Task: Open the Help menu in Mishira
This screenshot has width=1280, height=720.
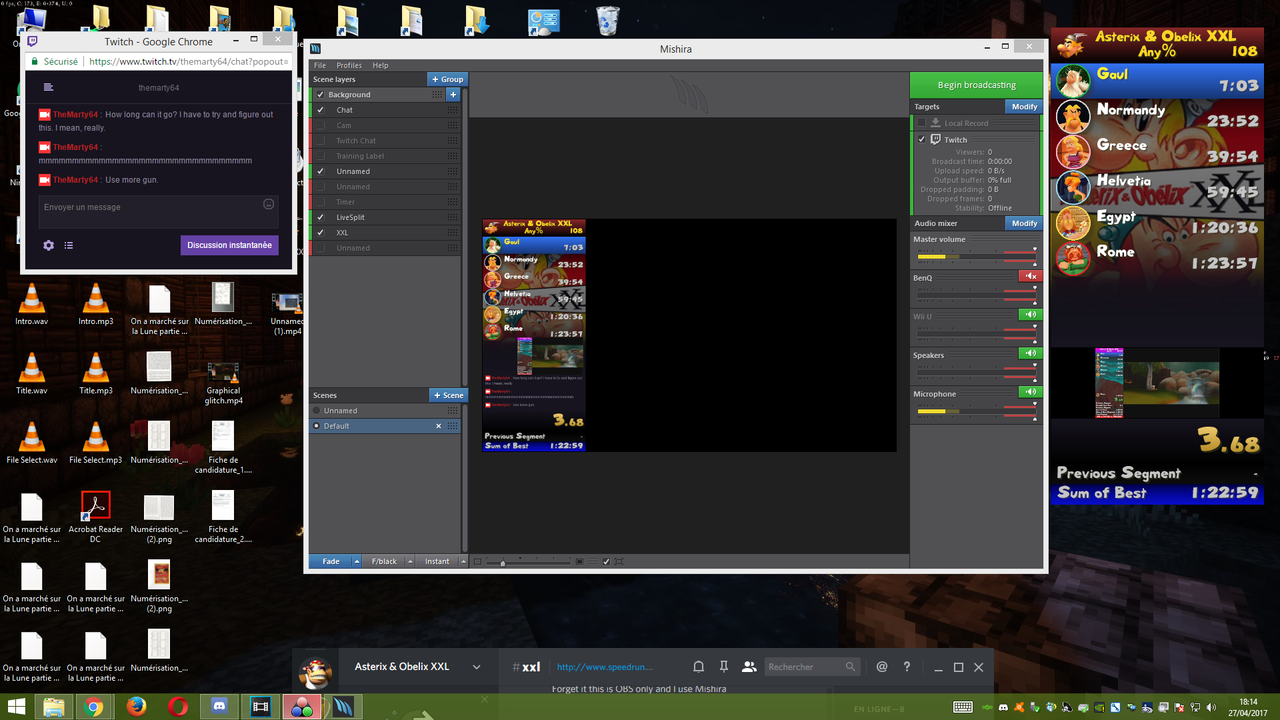Action: coord(380,65)
